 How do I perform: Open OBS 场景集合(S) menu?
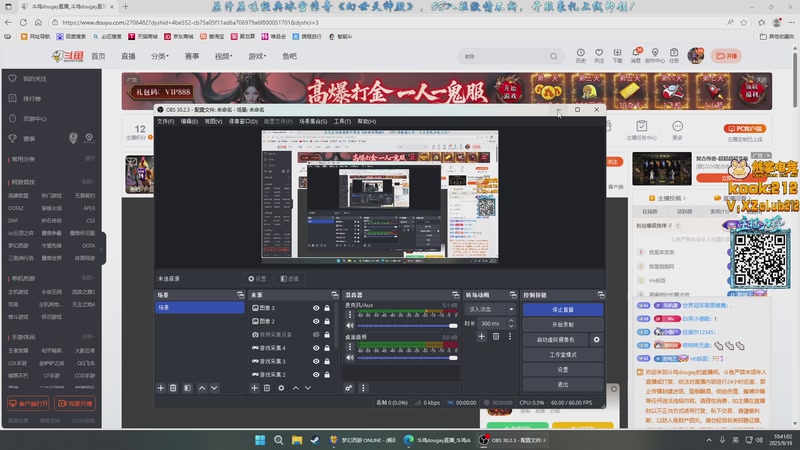[313, 121]
